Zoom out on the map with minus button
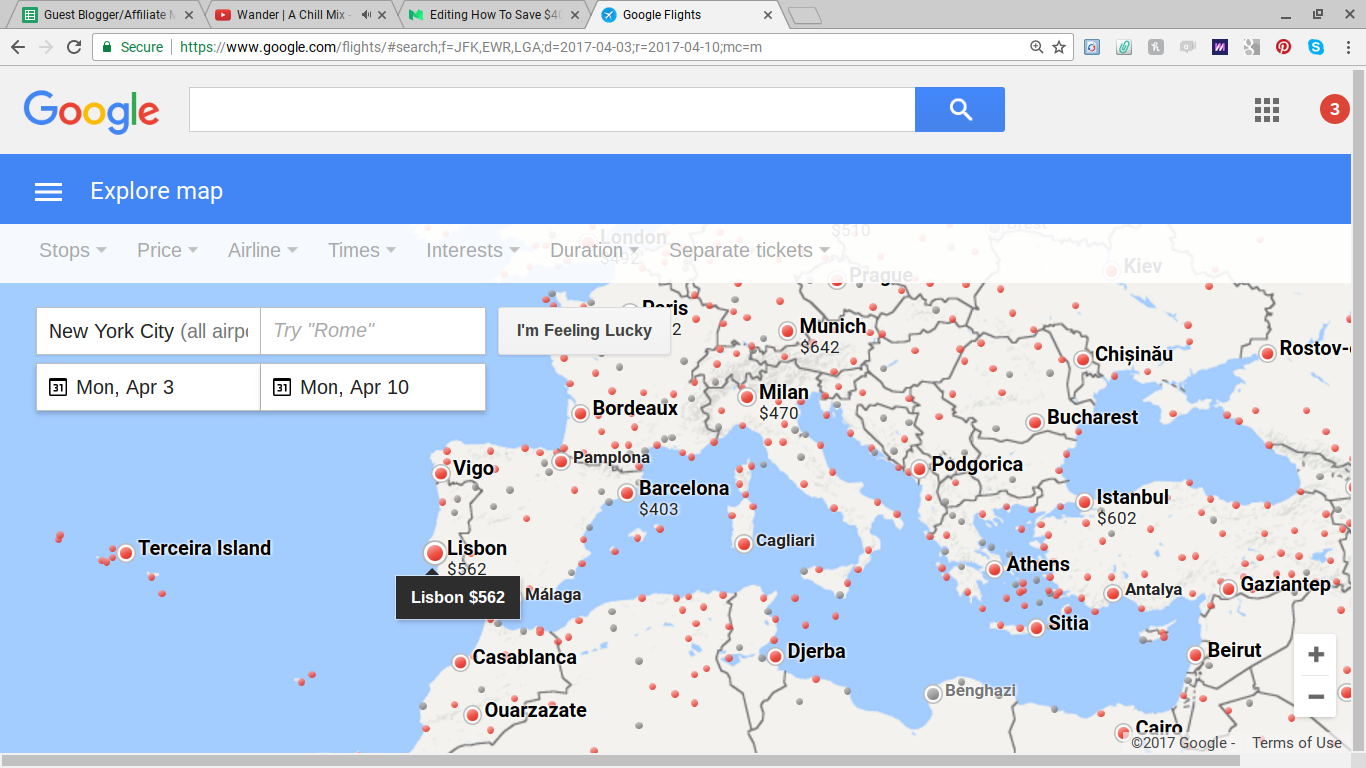The image size is (1366, 768). [1316, 697]
